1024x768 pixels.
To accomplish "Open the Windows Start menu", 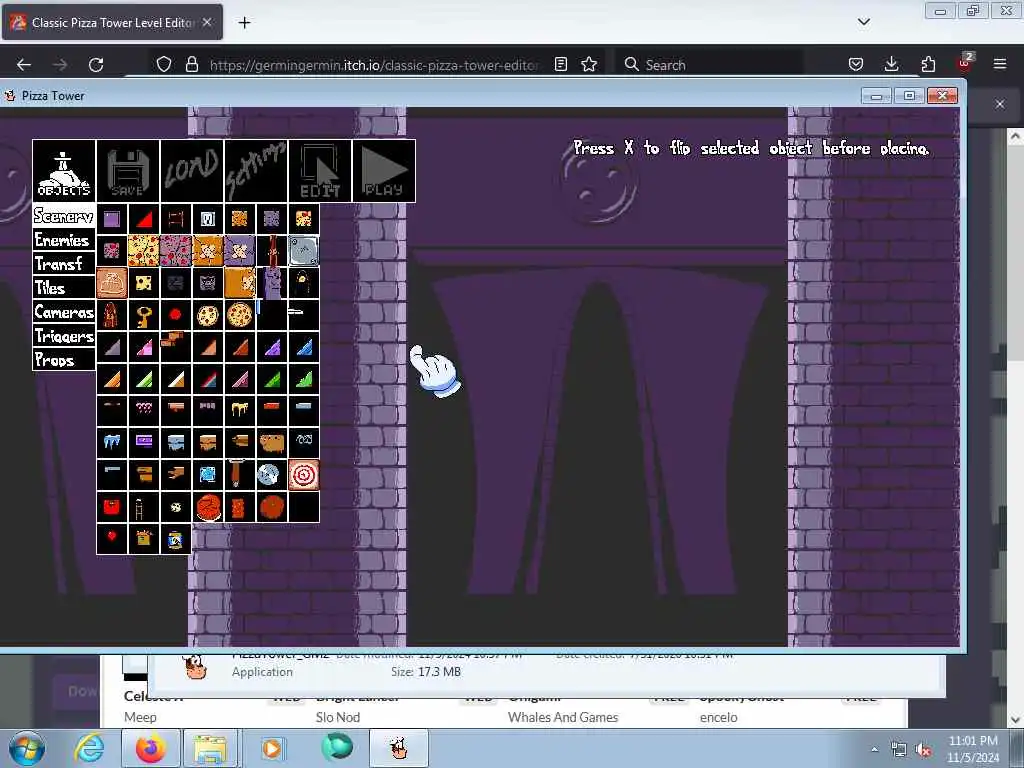I will click(x=26, y=748).
